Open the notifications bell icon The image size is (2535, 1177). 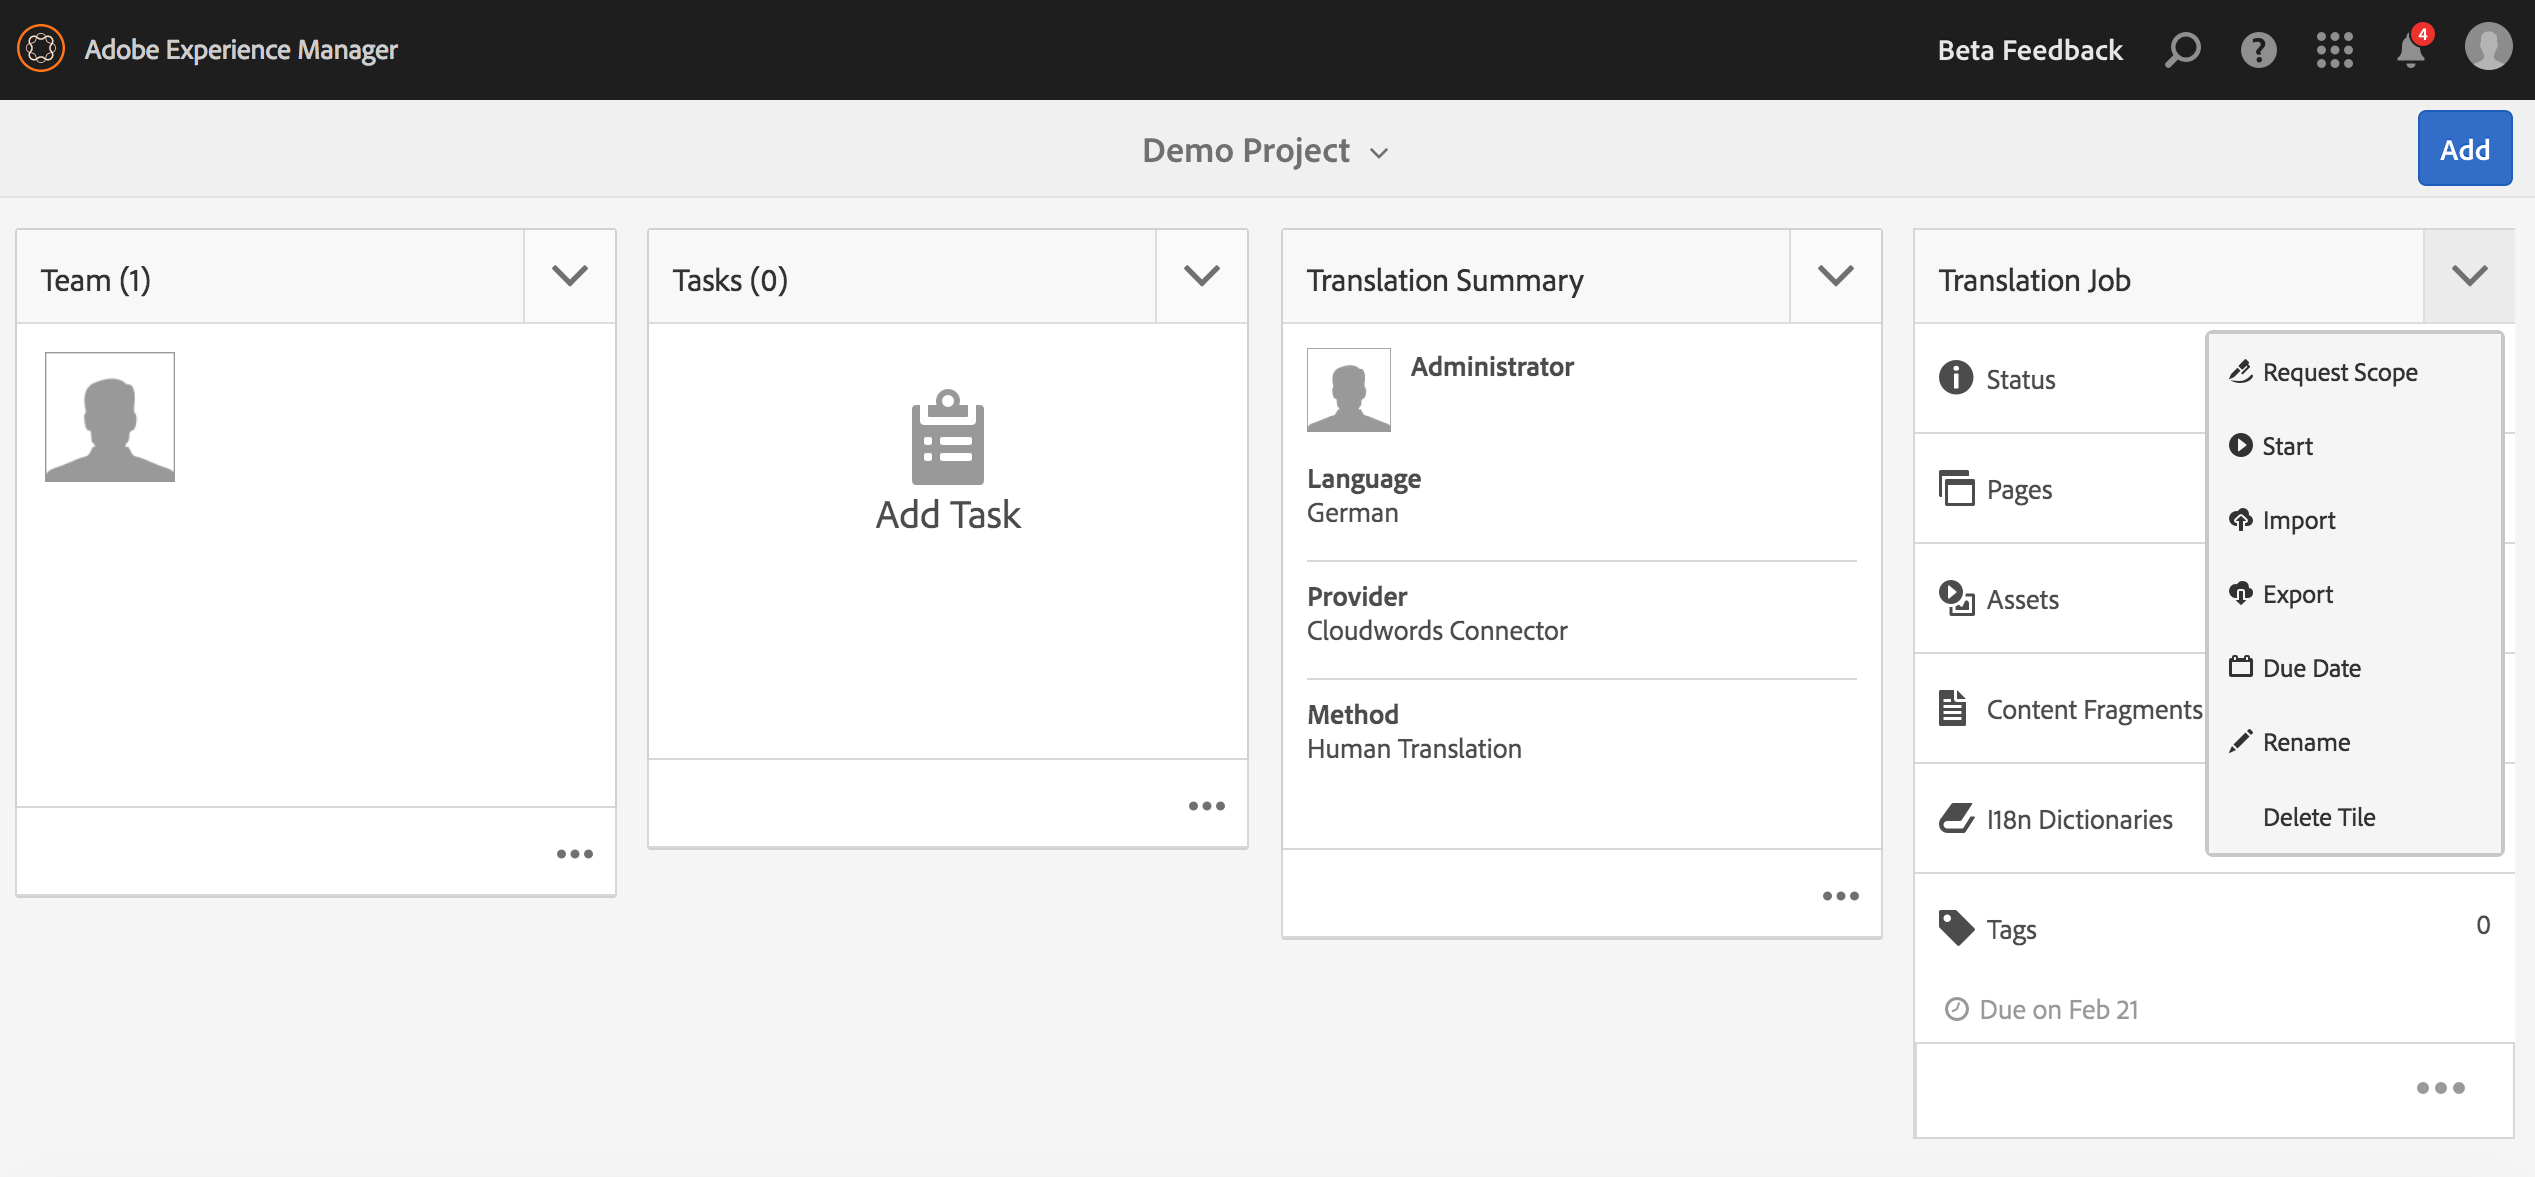[2411, 49]
